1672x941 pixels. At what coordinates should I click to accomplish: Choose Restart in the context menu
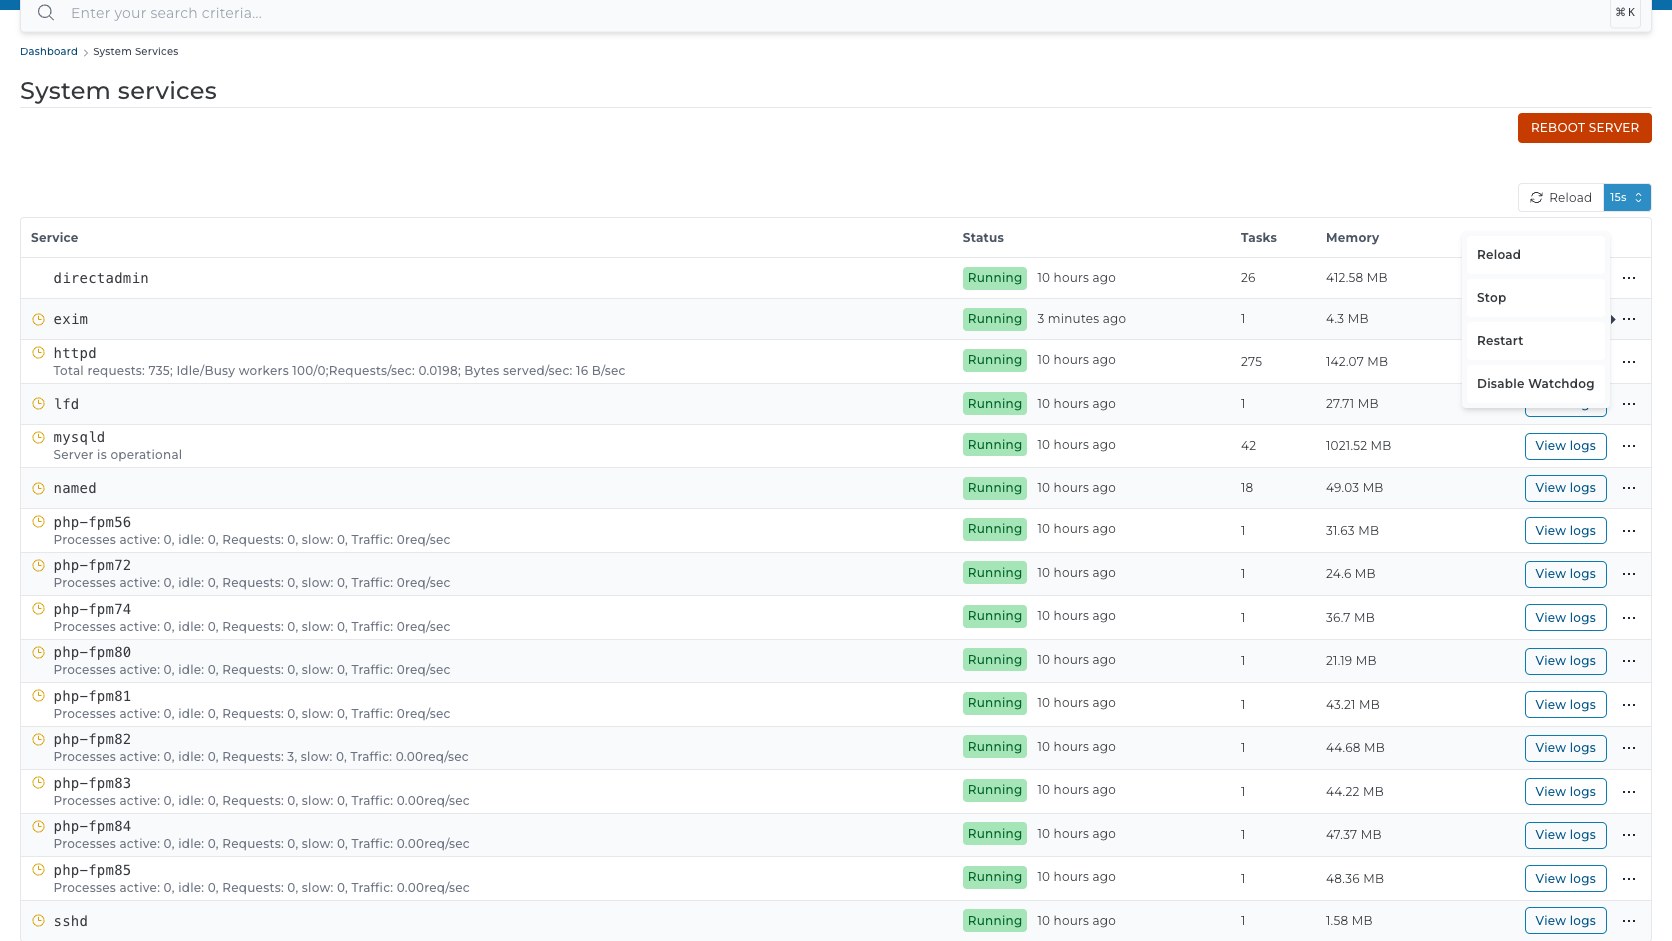1535,341
